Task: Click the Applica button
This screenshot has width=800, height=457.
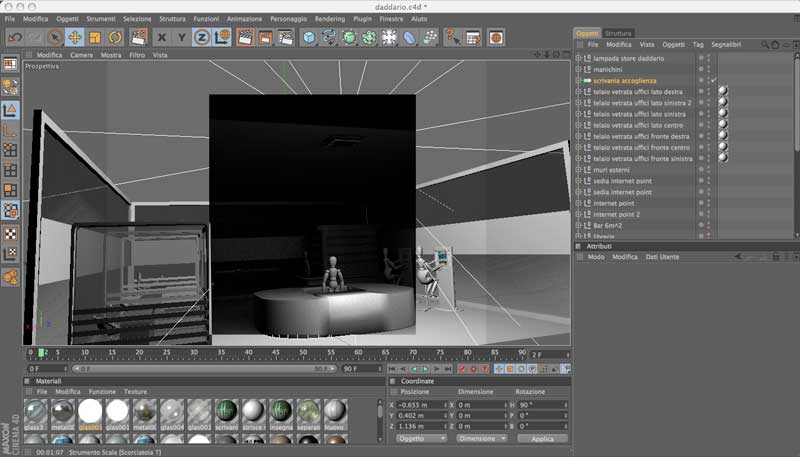Action: point(542,438)
